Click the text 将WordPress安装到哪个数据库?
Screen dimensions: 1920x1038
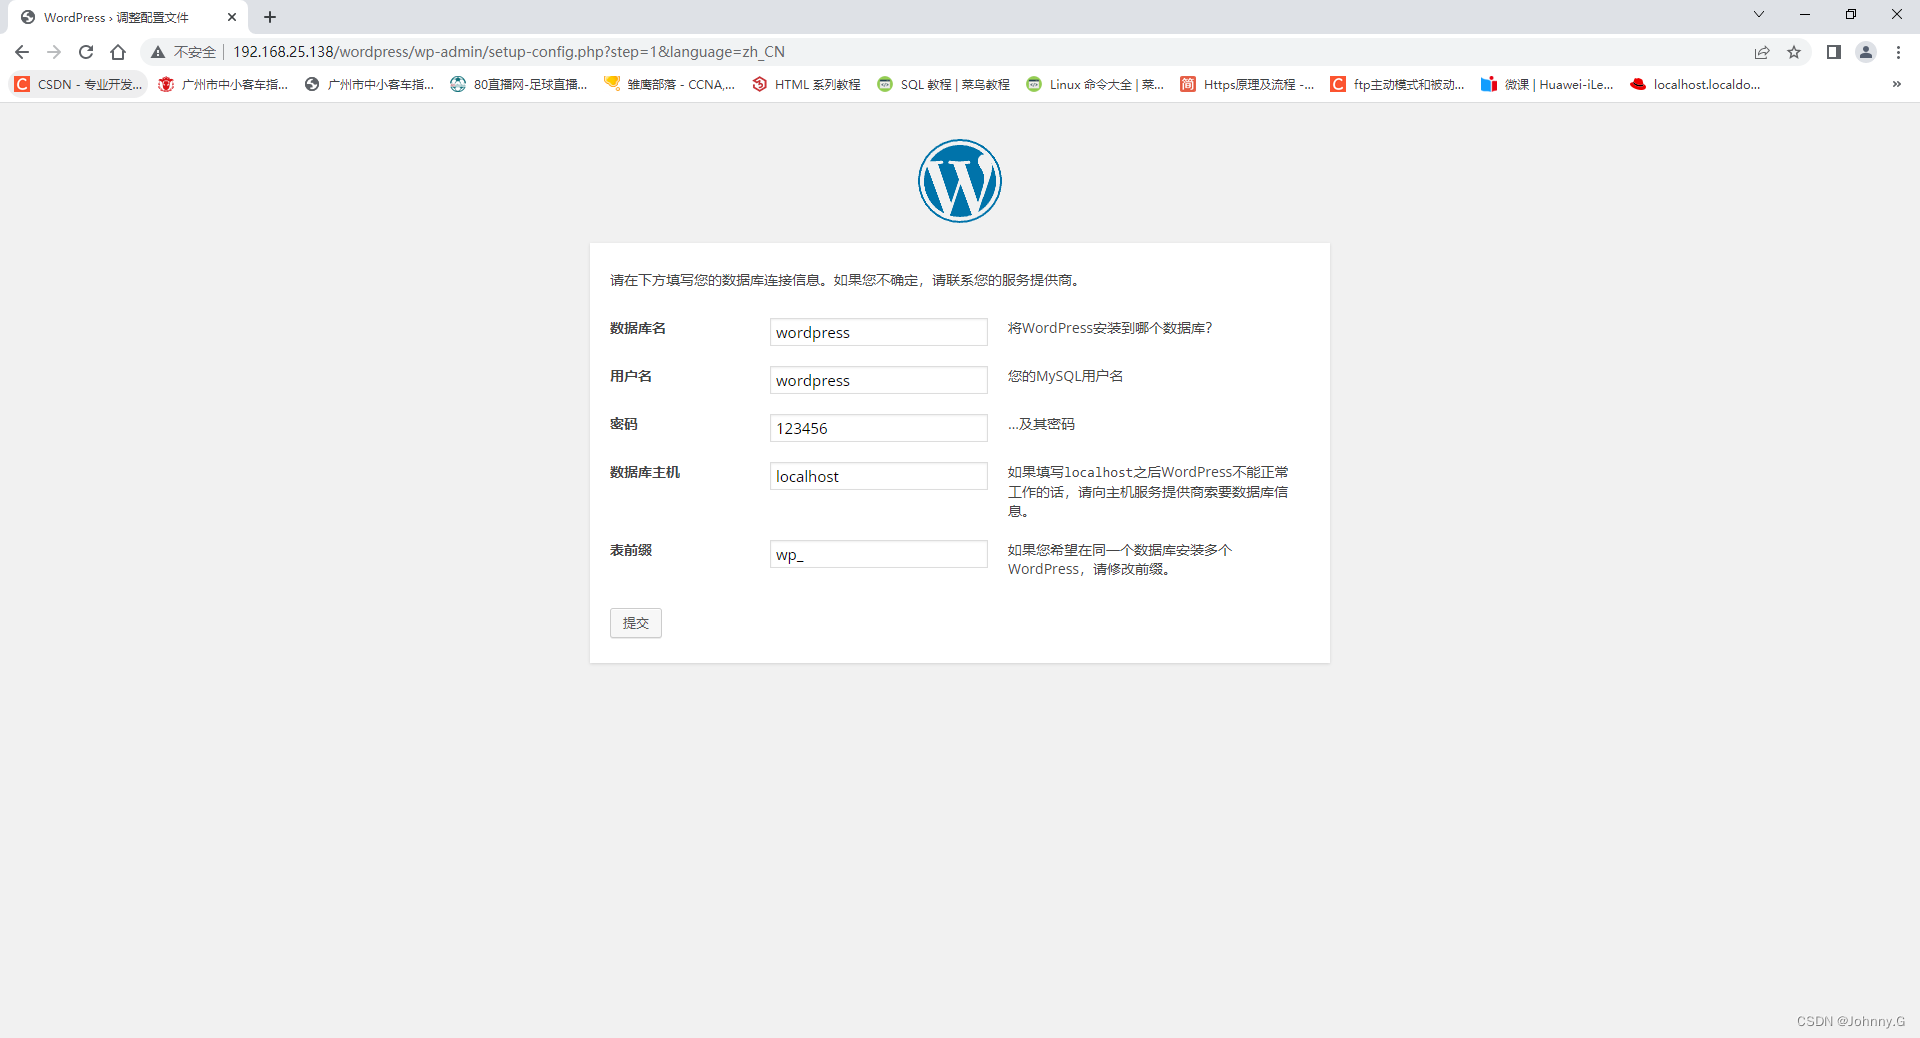[x=1110, y=328]
